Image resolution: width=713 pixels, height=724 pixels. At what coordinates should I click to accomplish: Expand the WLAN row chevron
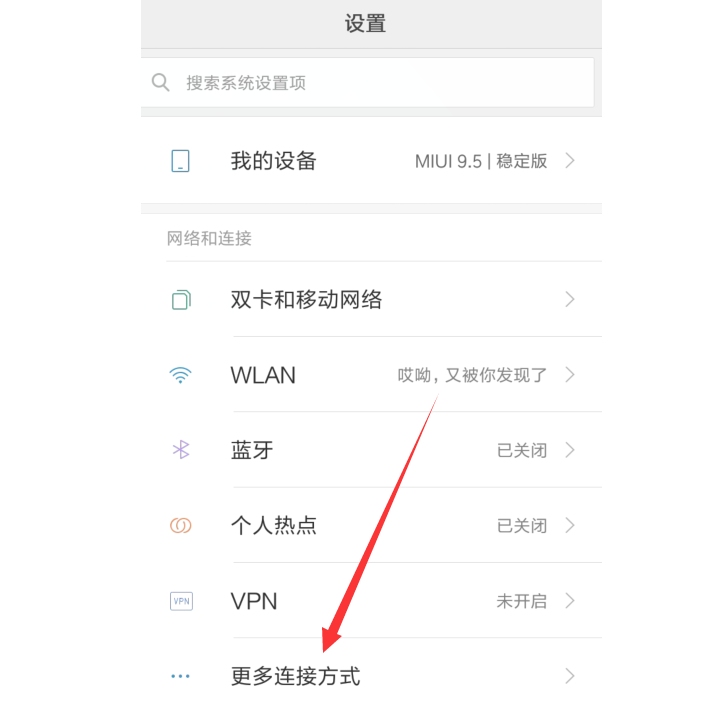tap(570, 375)
